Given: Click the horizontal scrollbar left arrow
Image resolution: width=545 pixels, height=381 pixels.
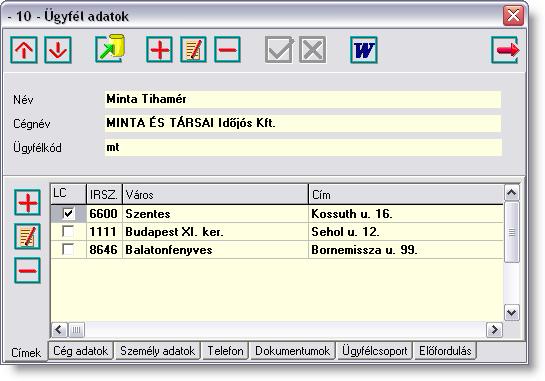Looking at the screenshot, I should [59, 330].
